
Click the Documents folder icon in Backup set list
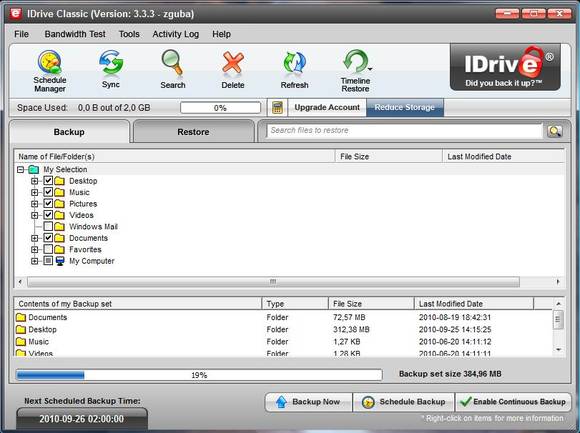tap(21, 318)
